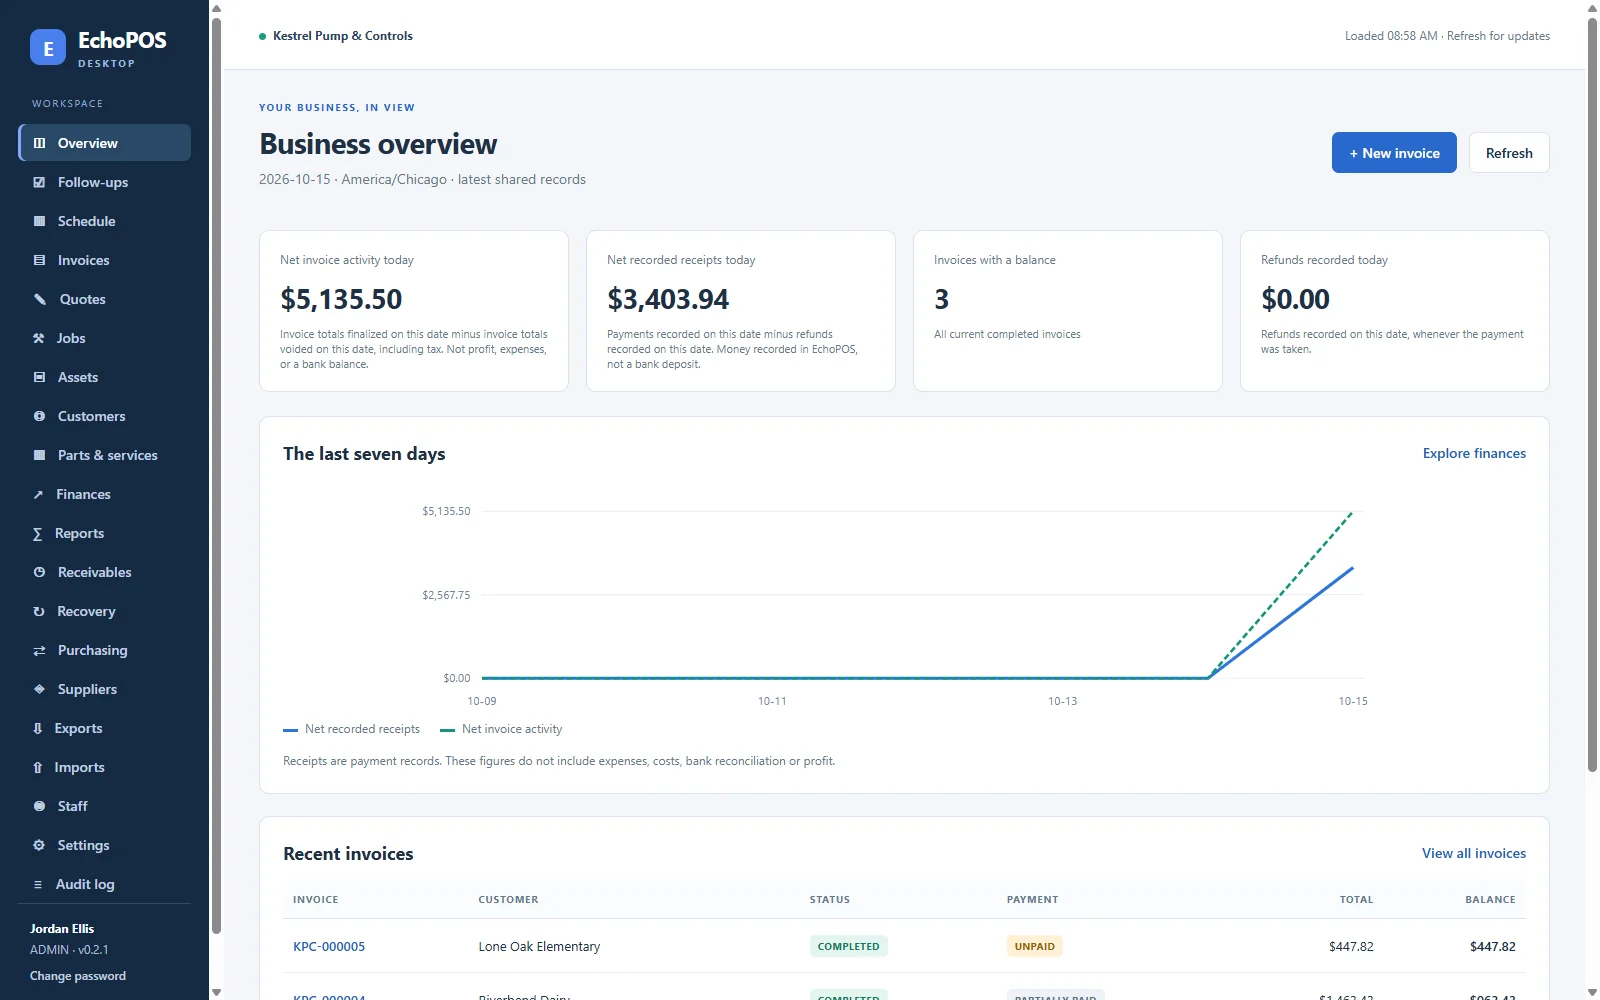
Task: Click Lone Oak Elementary customer cell
Action: click(x=539, y=946)
